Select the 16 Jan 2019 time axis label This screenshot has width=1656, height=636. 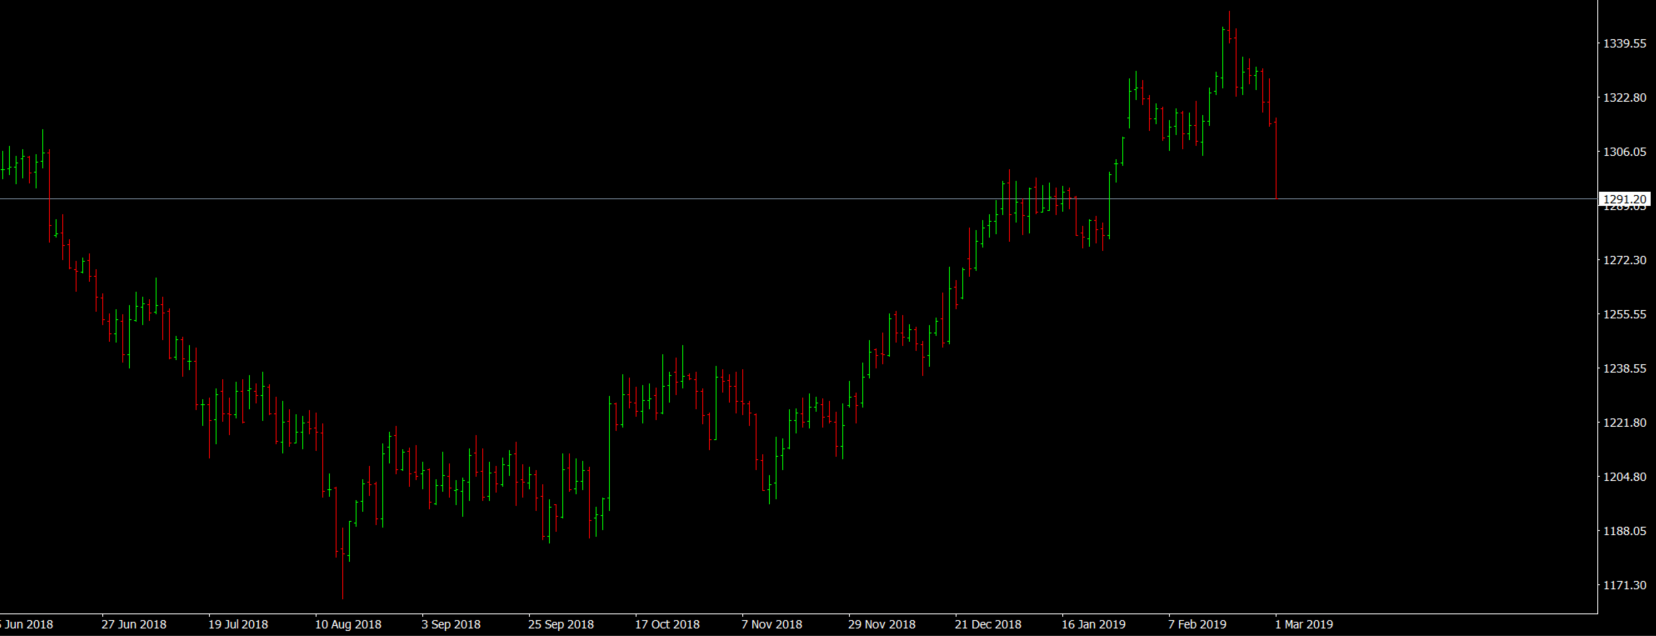click(x=1094, y=624)
